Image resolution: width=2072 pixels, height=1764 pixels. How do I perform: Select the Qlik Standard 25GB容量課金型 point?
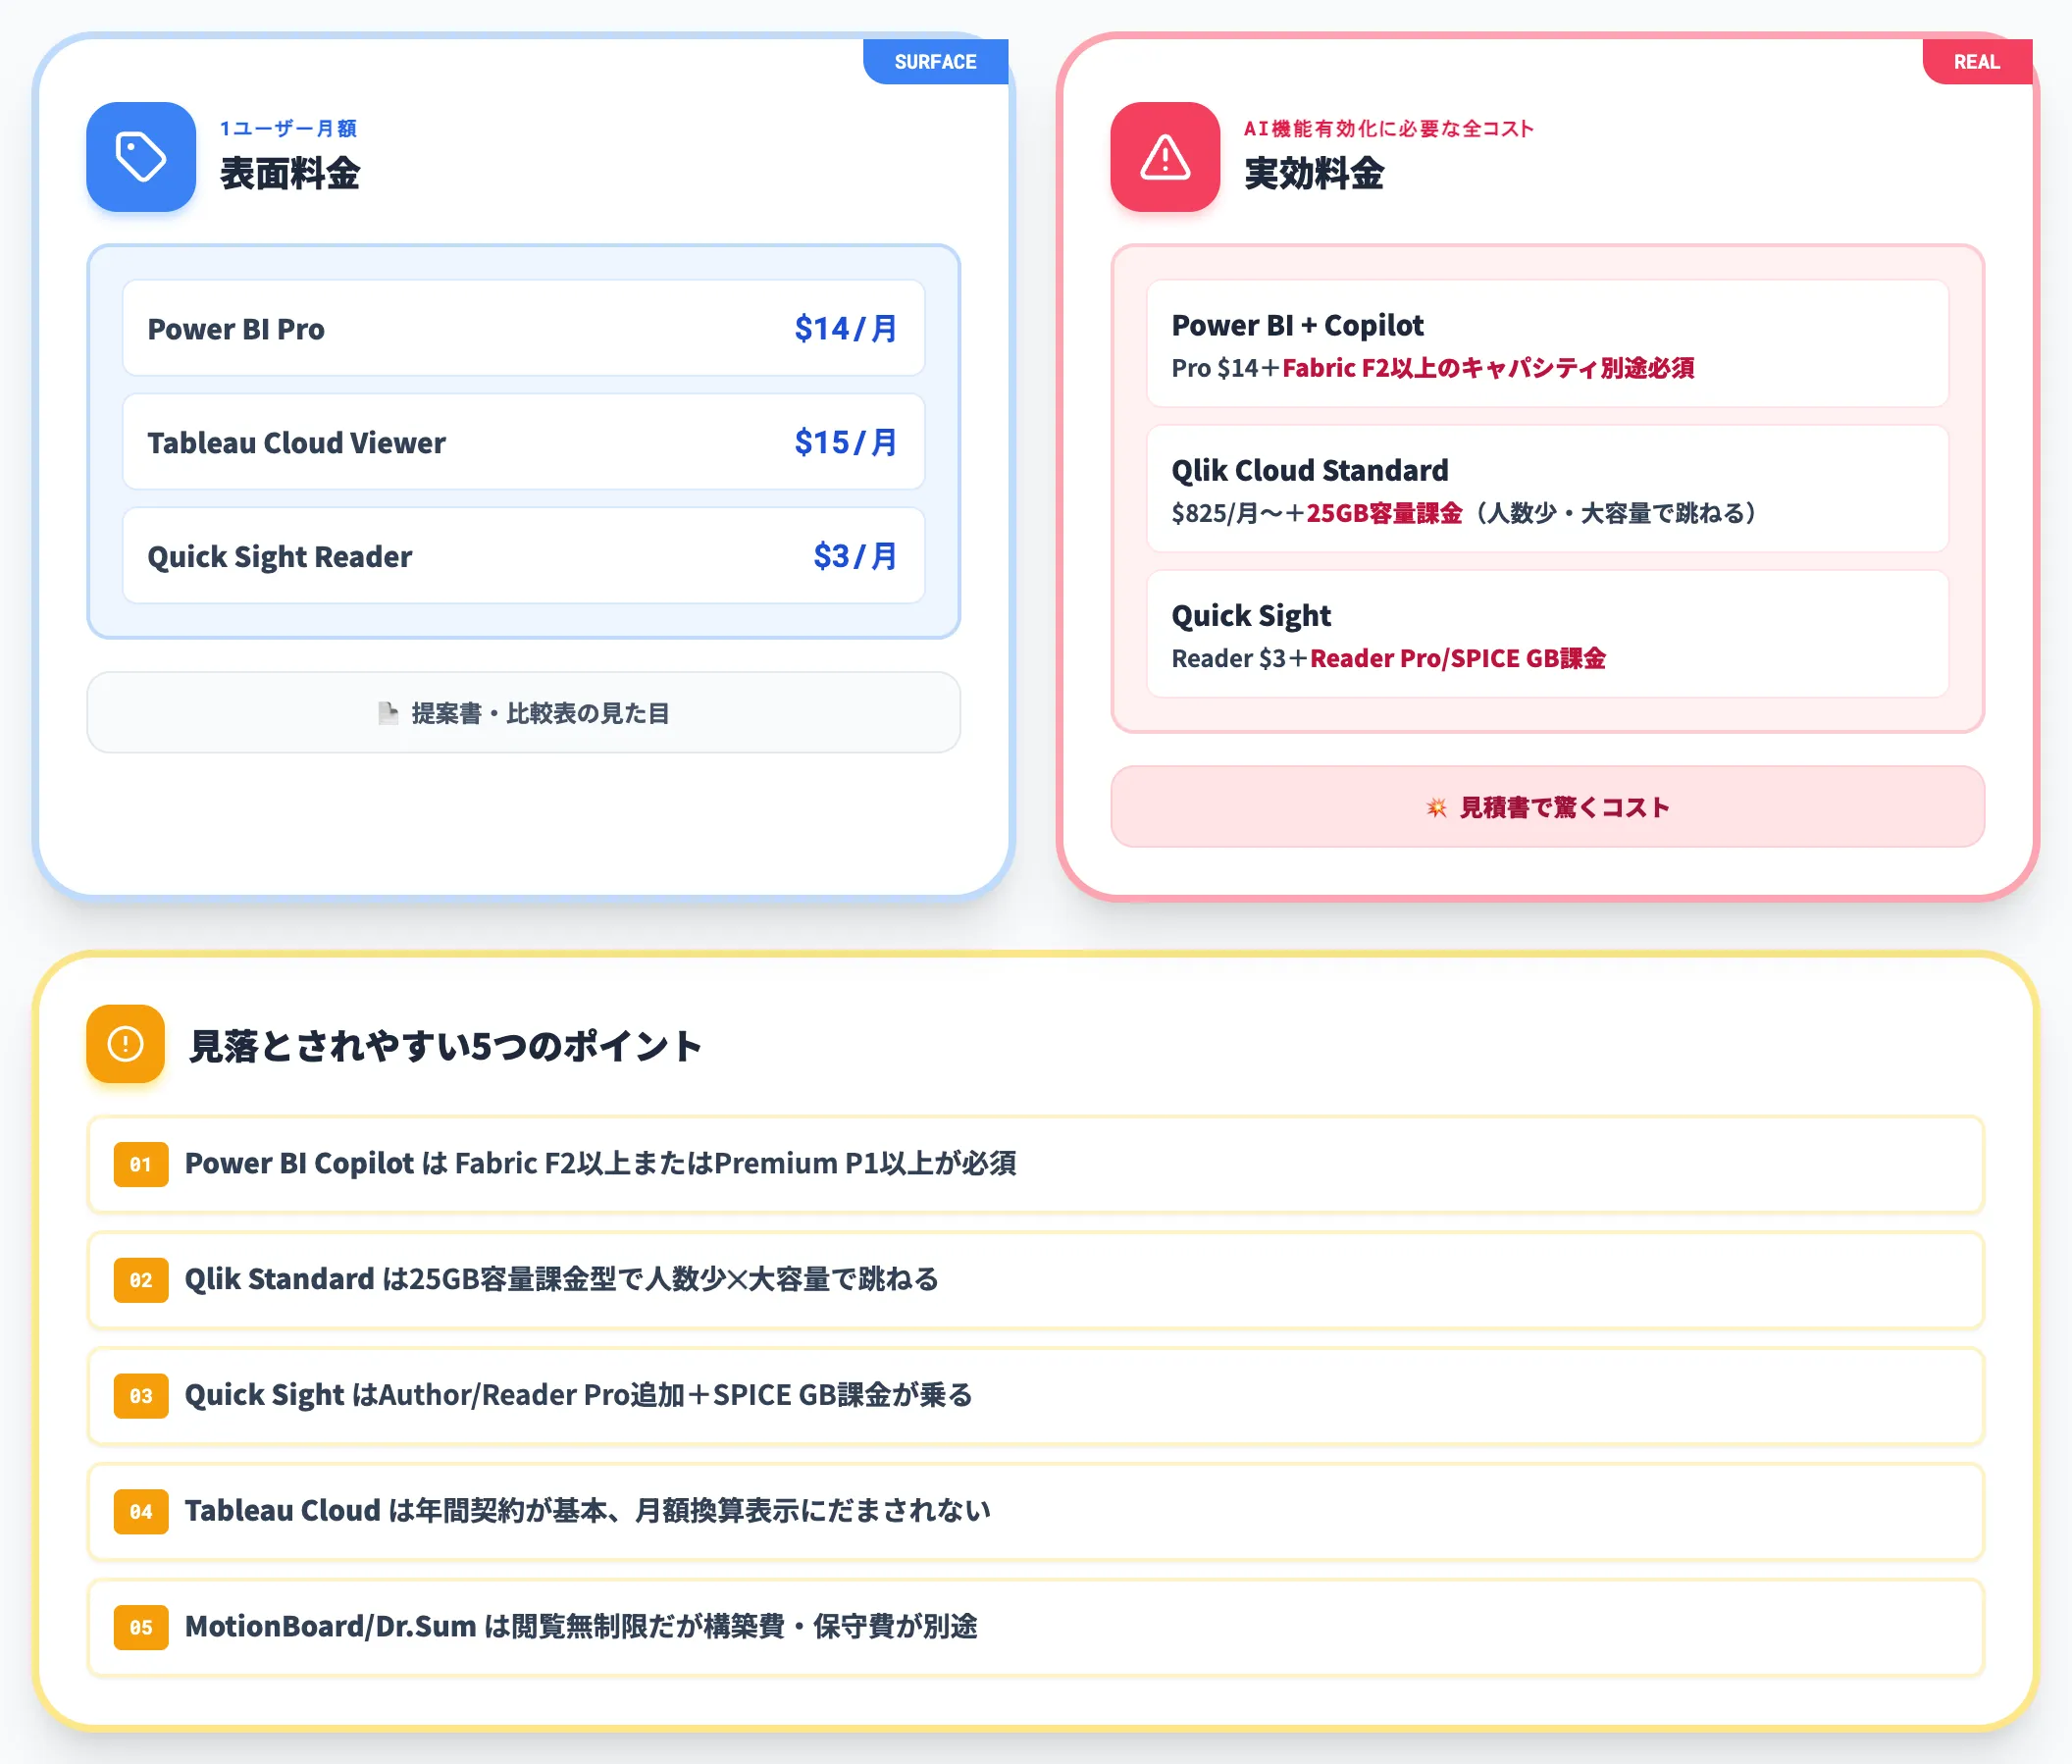1036,1280
